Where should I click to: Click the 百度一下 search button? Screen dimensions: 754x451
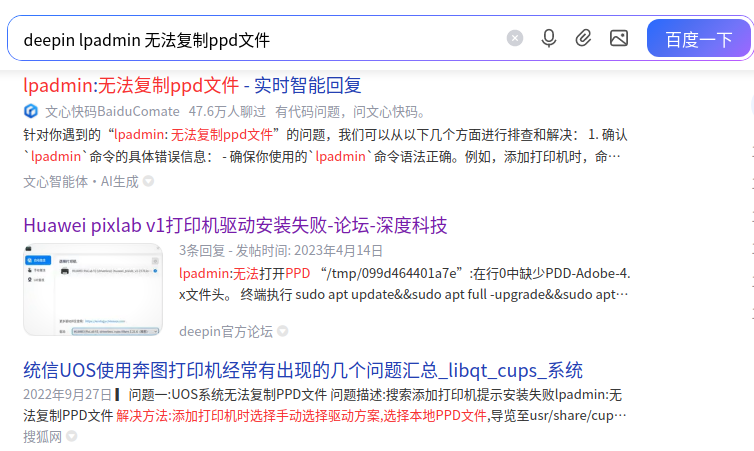point(699,38)
